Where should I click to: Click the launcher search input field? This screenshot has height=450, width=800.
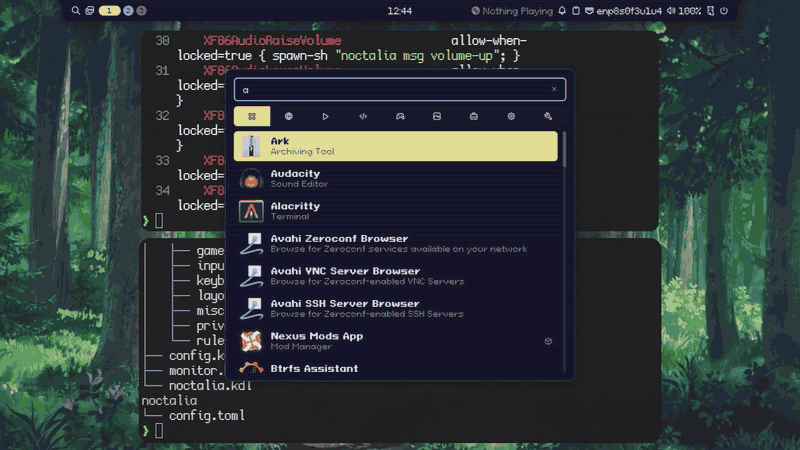click(399, 89)
